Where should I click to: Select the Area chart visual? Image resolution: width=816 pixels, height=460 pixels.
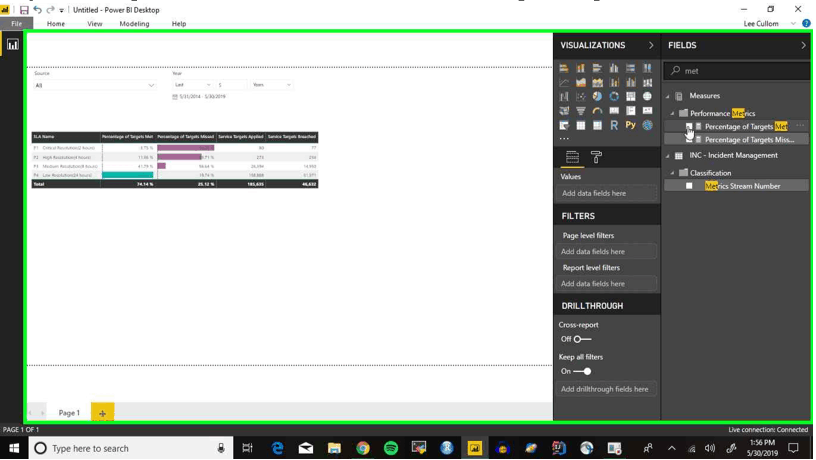581,82
